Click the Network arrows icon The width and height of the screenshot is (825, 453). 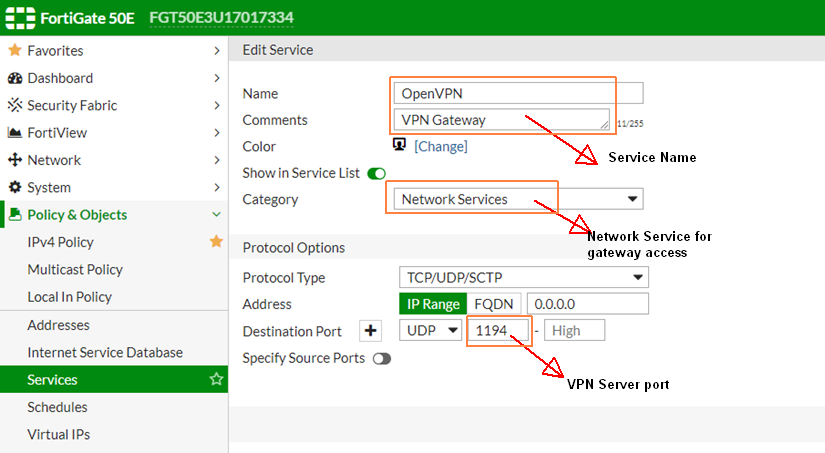15,160
